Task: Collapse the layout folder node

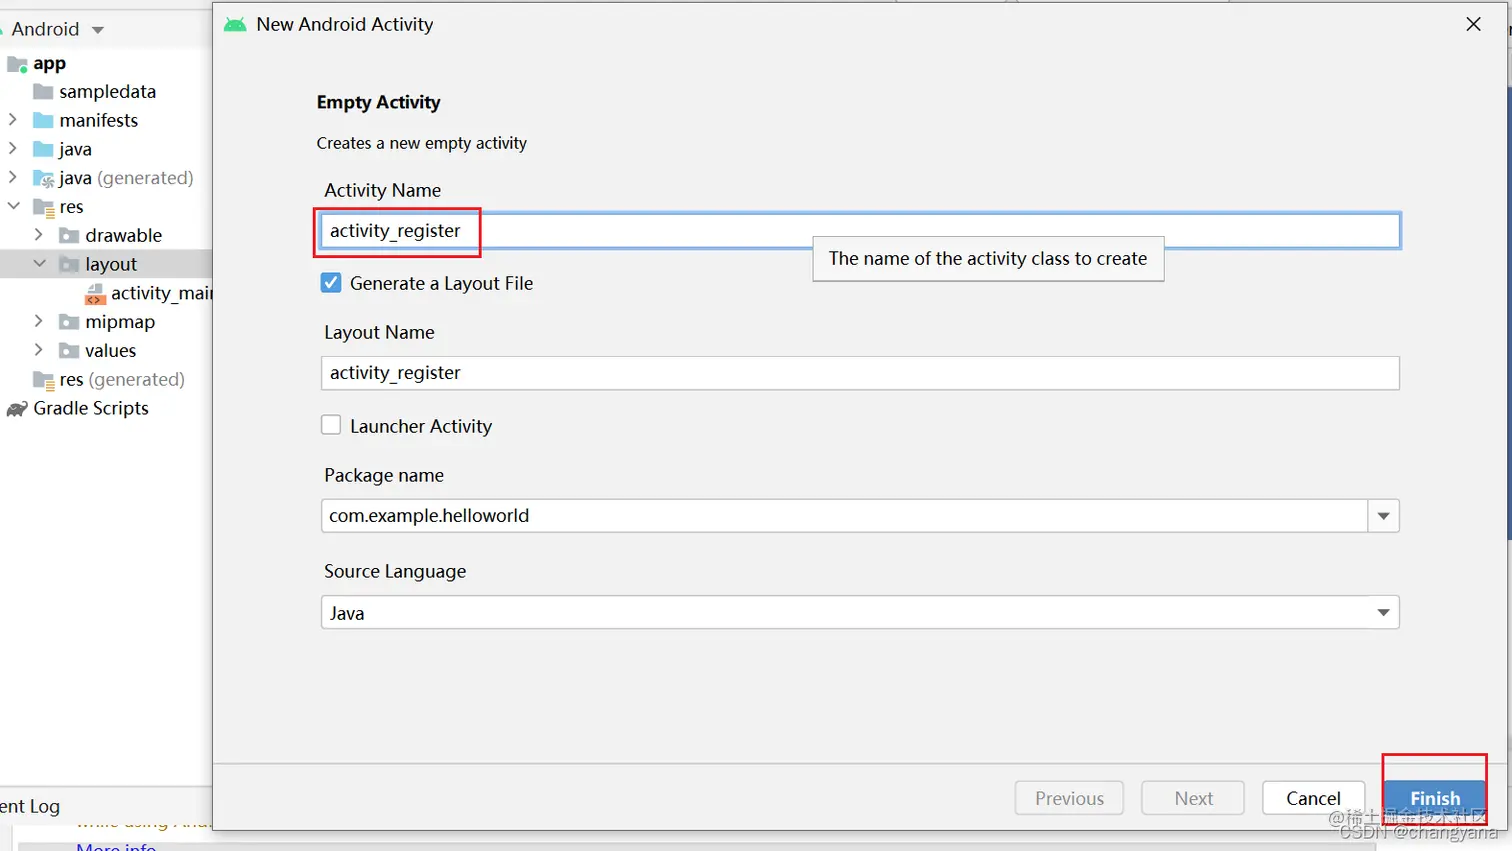Action: tap(39, 264)
